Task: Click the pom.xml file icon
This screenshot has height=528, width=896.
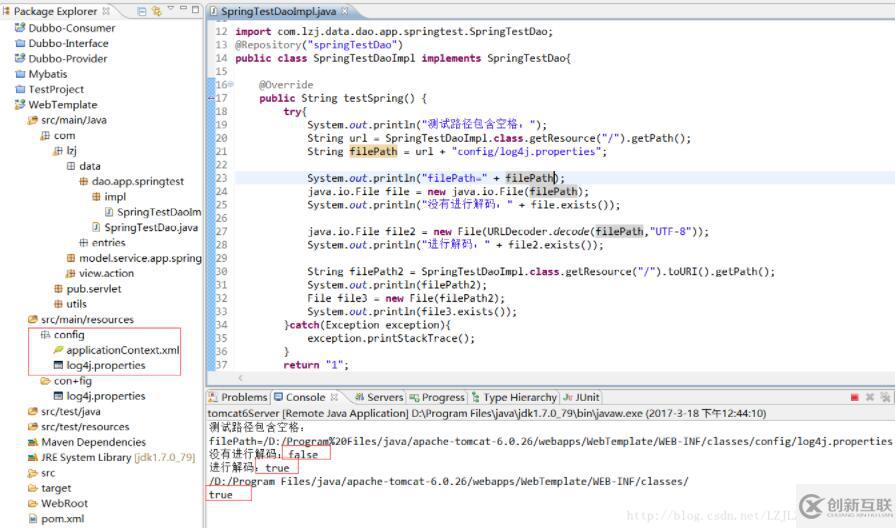Action: 33,518
